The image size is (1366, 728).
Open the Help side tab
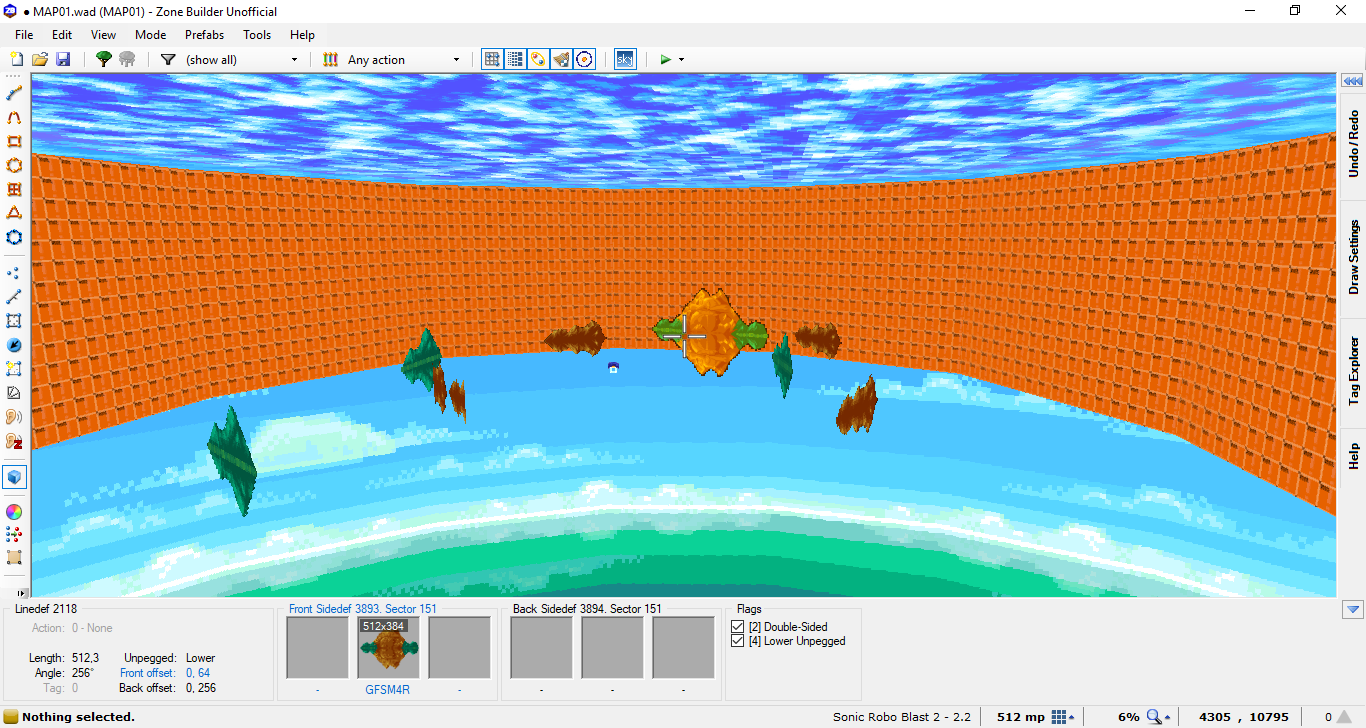1353,457
